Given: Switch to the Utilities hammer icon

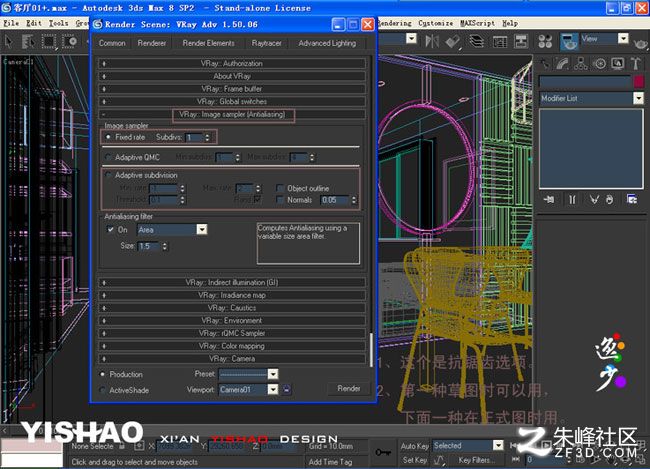Looking at the screenshot, I should (x=635, y=63).
